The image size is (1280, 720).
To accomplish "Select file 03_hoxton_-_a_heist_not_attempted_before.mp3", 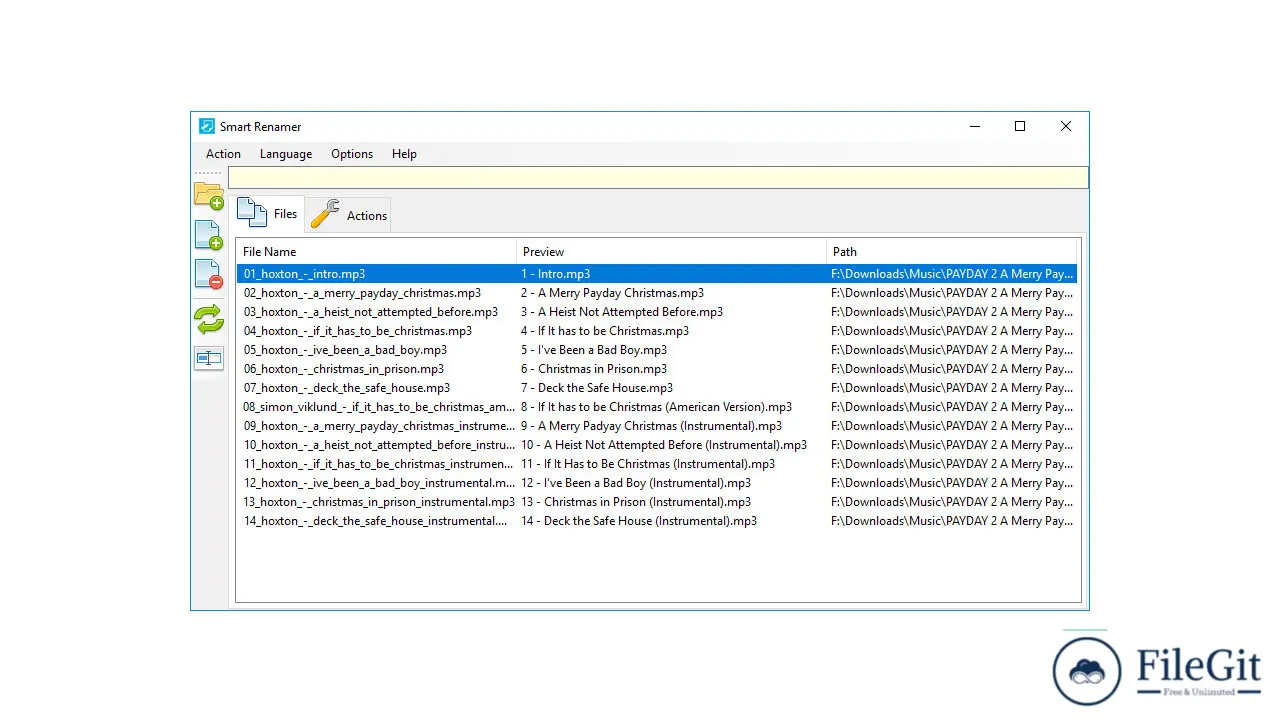I will [371, 312].
